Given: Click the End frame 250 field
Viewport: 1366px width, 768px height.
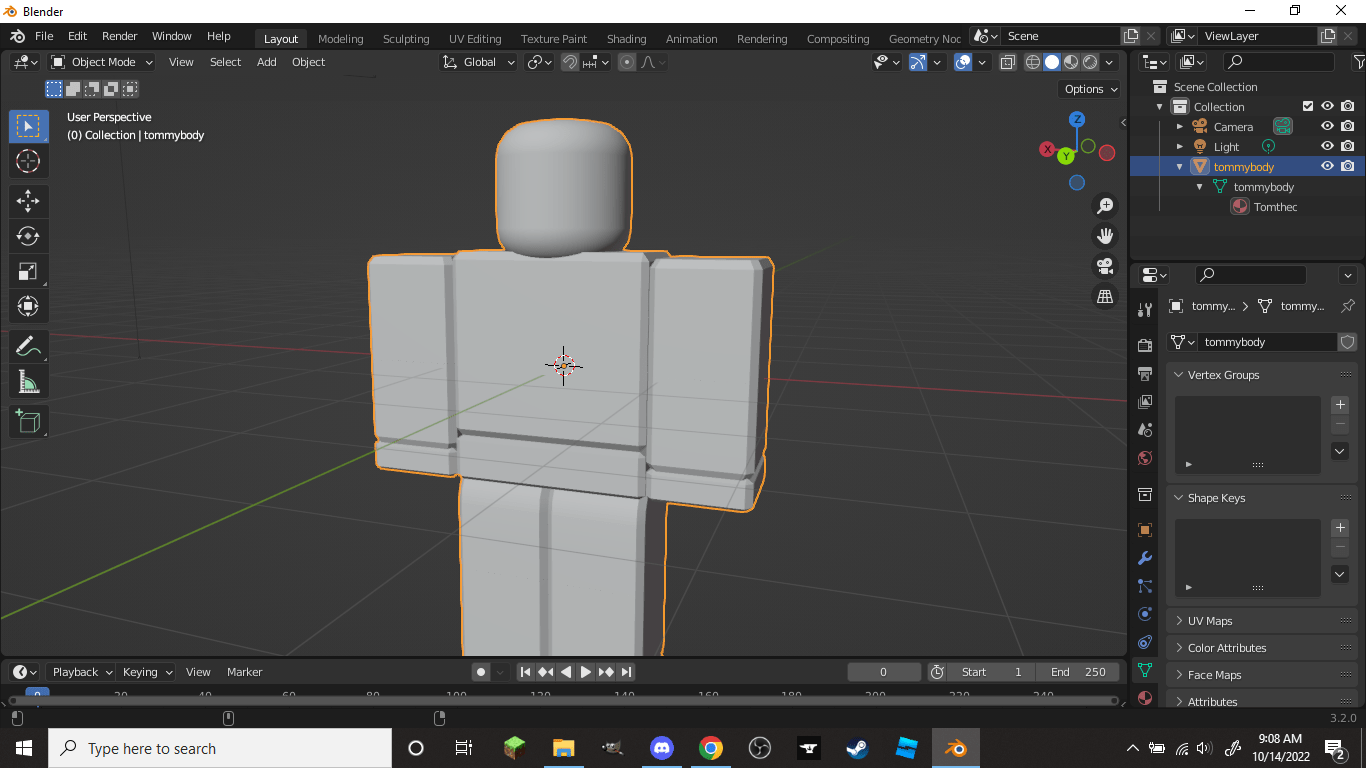Looking at the screenshot, I should pos(1078,672).
